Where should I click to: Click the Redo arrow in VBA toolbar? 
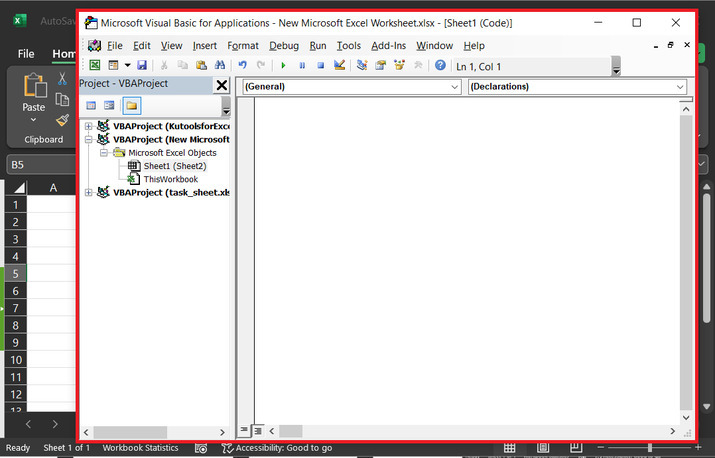pyautogui.click(x=261, y=65)
